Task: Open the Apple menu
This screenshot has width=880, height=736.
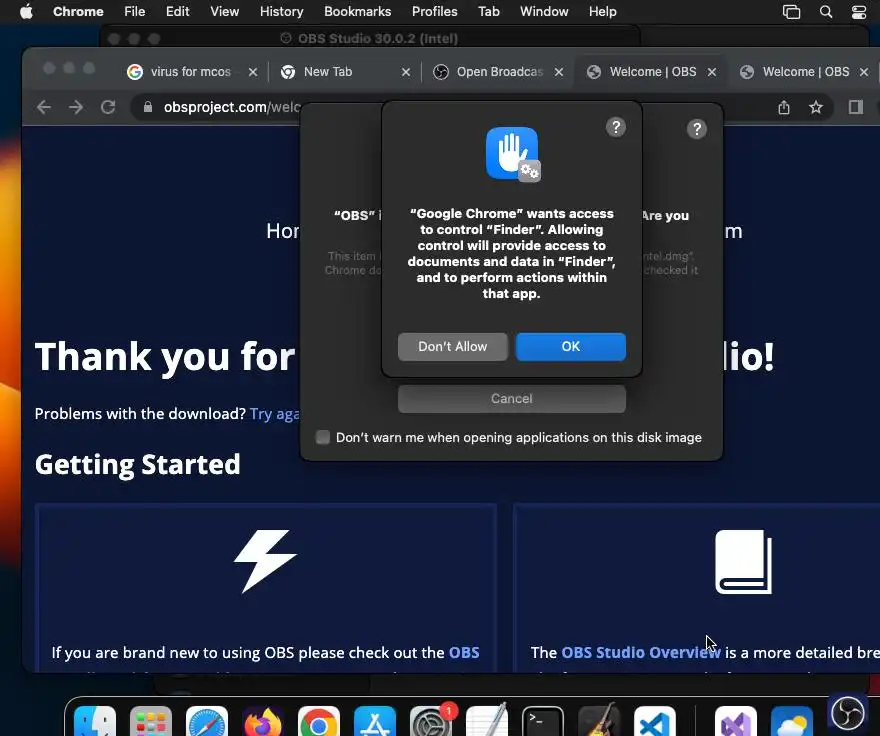Action: (26, 11)
